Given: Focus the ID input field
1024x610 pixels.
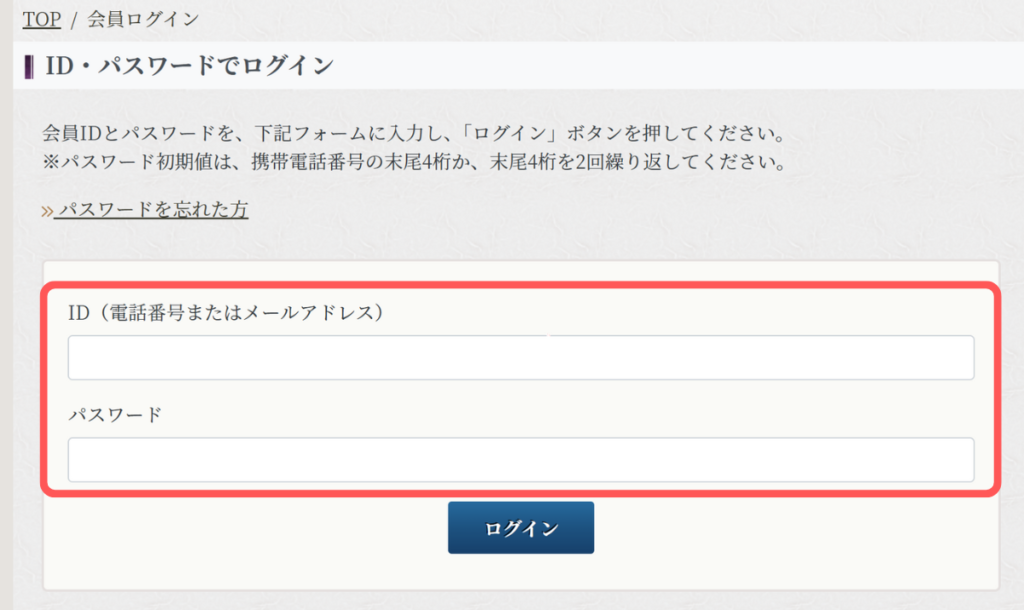Looking at the screenshot, I should click(520, 358).
